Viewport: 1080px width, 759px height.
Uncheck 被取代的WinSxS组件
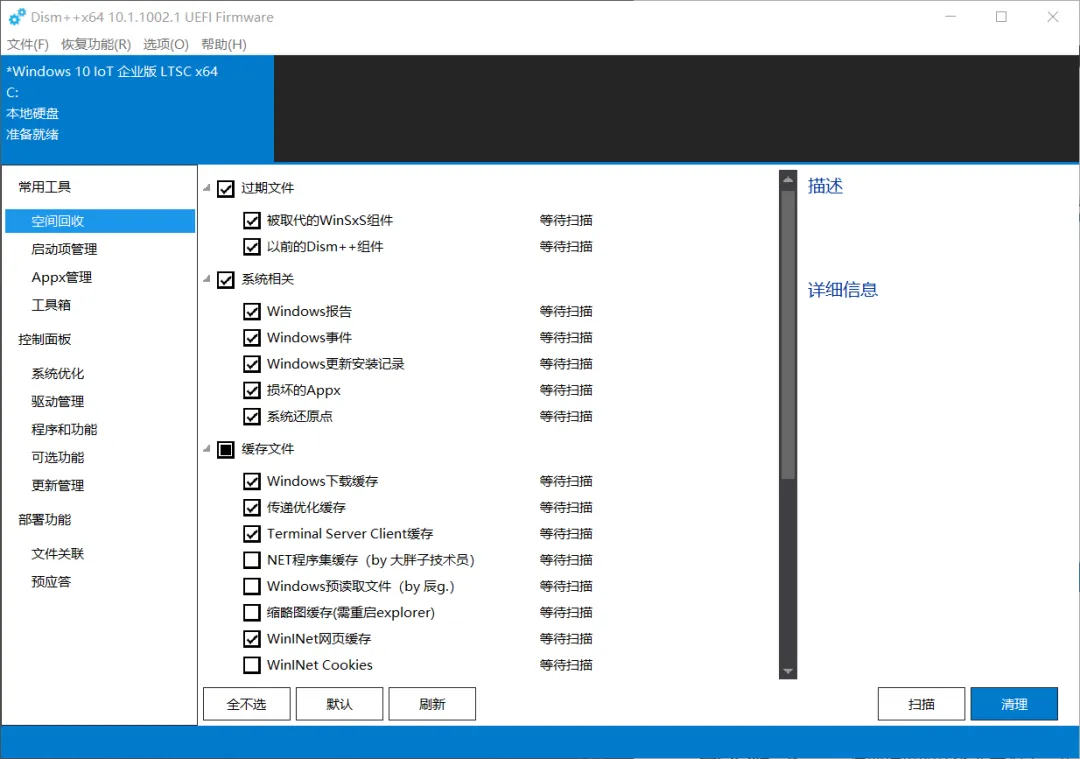[252, 220]
